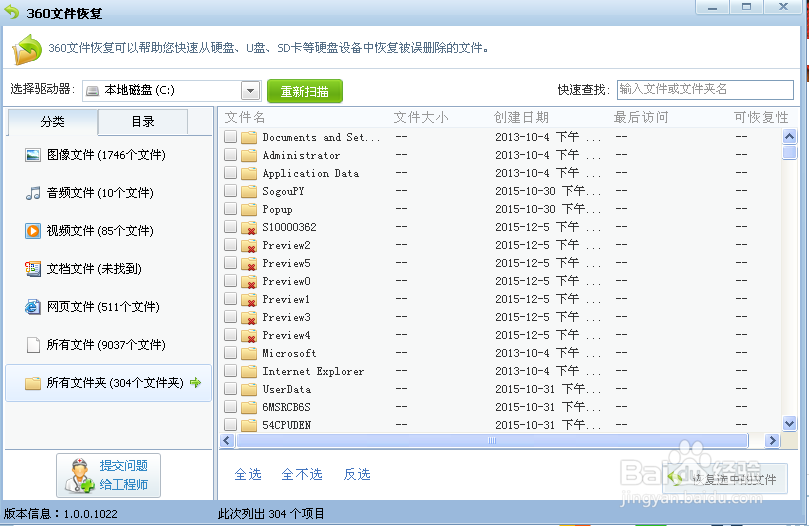Check the 54CPUDEN checkbox
Image resolution: width=809 pixels, height=526 pixels.
(x=231, y=425)
